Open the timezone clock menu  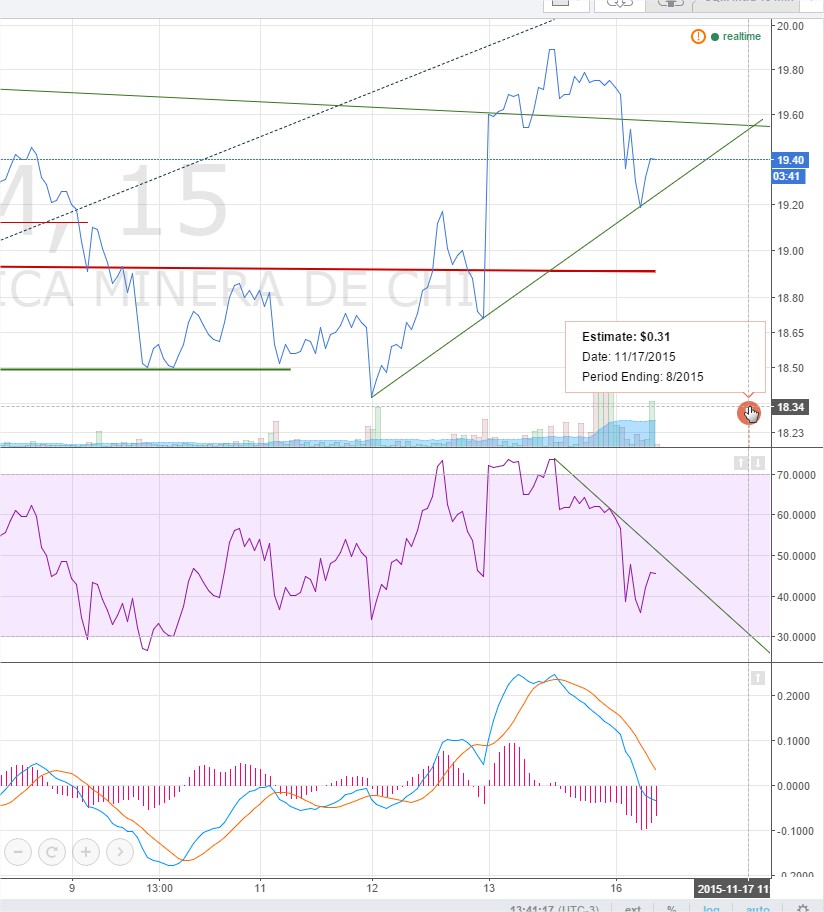point(555,909)
